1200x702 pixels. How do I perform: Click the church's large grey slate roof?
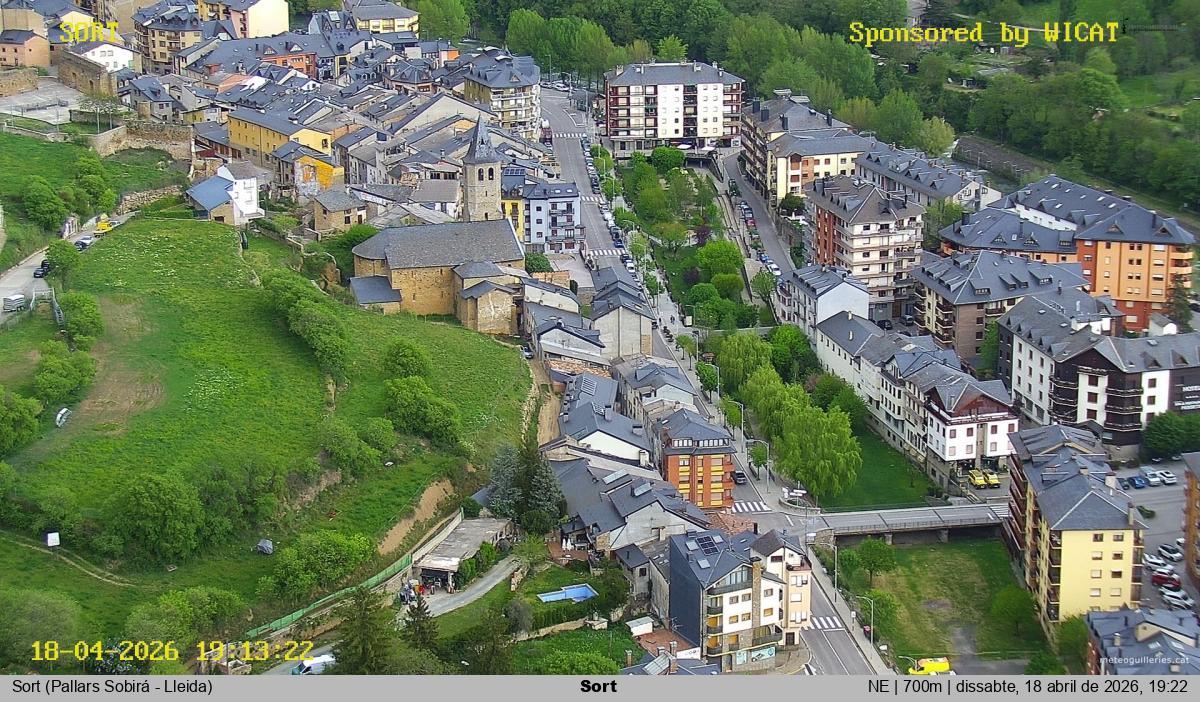tap(439, 243)
